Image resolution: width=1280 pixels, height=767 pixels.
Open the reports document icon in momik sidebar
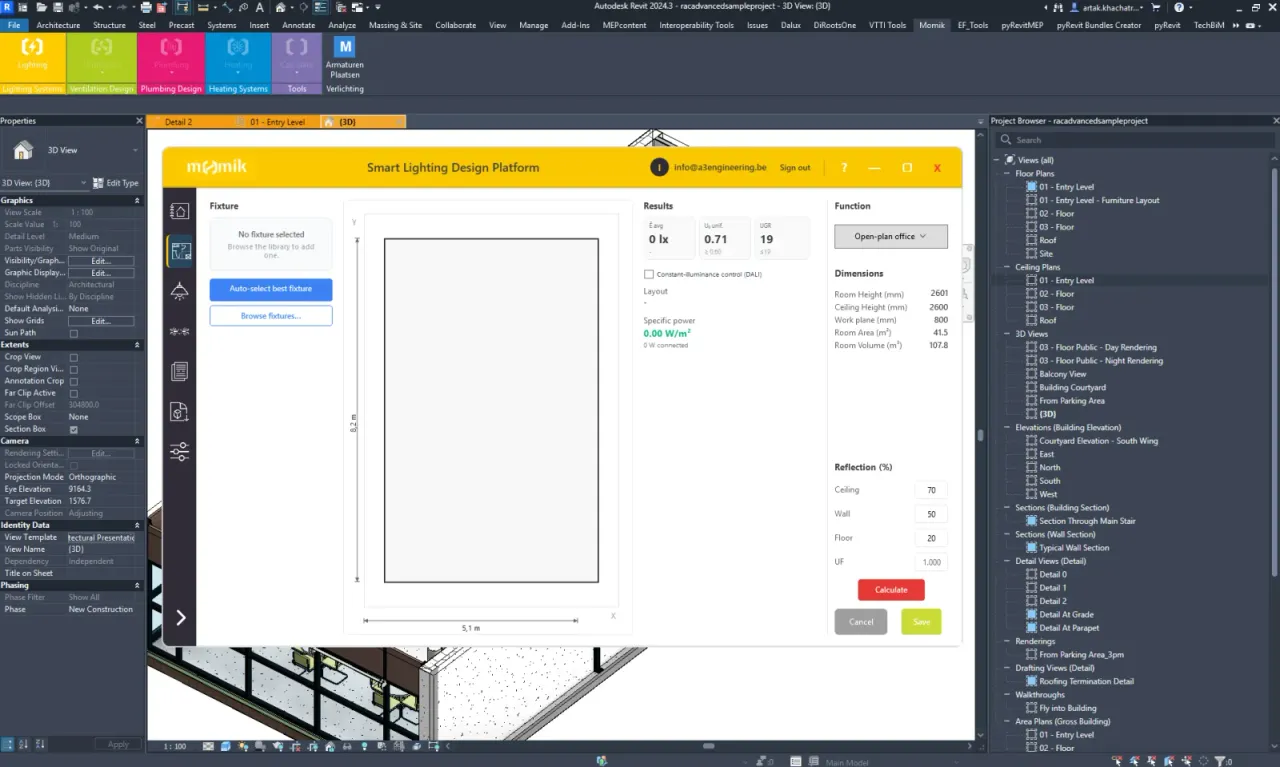[x=180, y=371]
